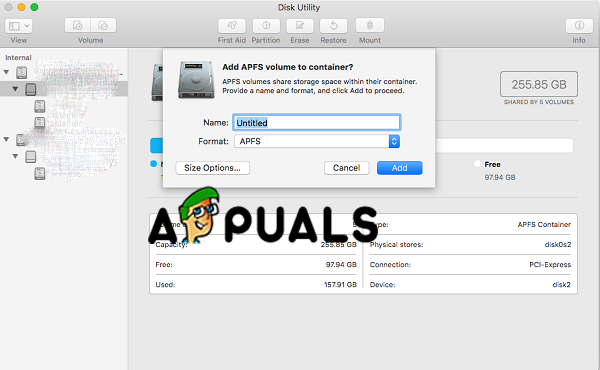Click the 'APFS Container' type value

click(x=544, y=225)
